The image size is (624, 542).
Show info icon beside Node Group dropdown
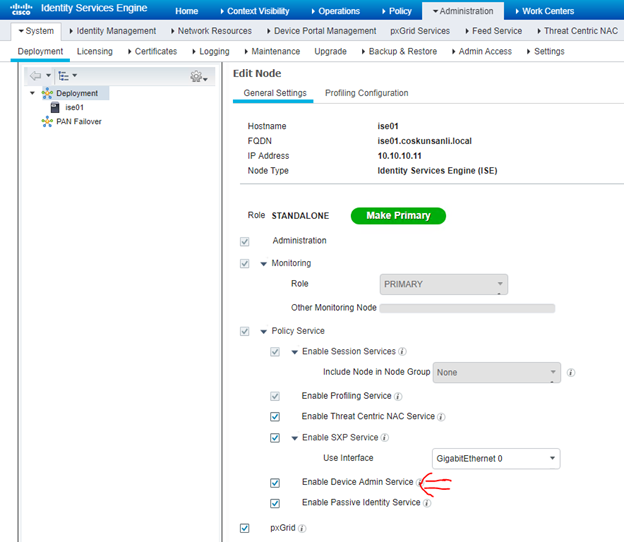click(571, 373)
